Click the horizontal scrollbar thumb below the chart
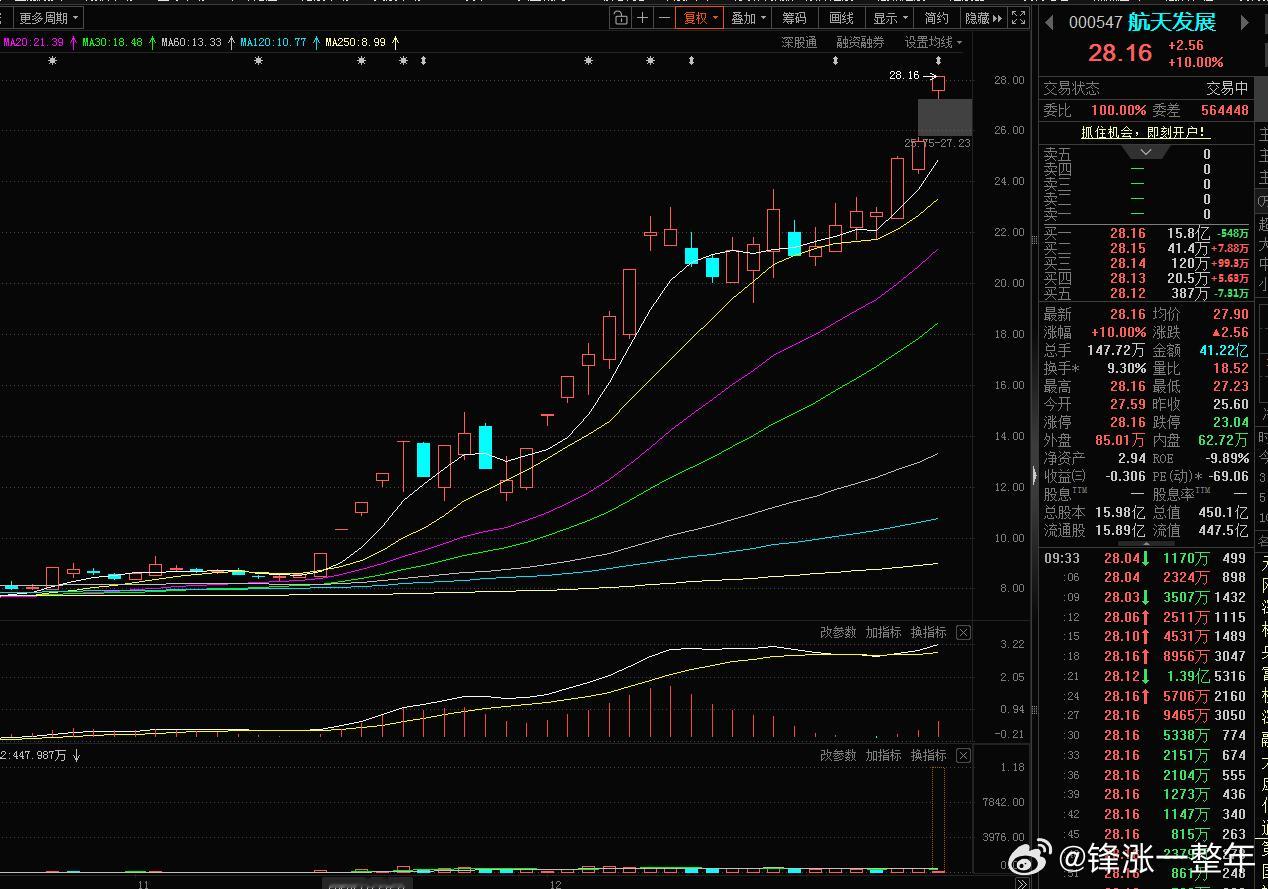 (x=368, y=885)
